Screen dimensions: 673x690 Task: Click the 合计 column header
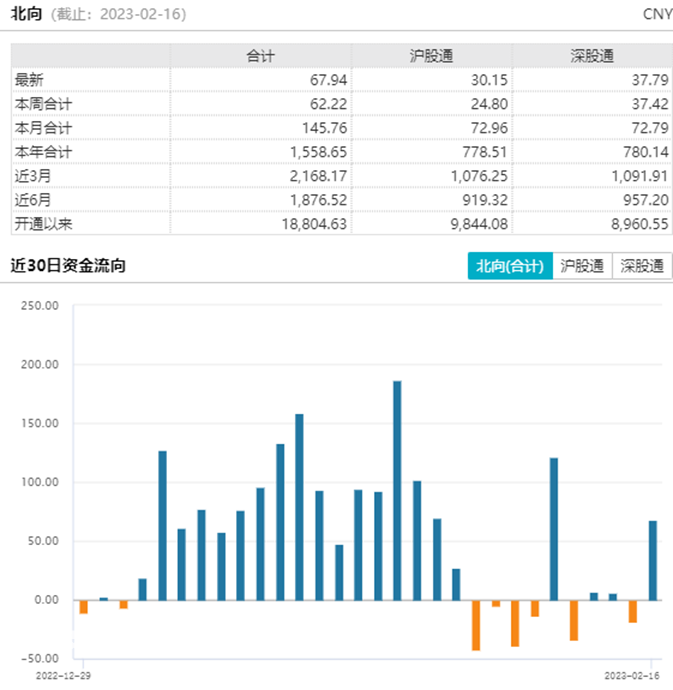coord(261,56)
